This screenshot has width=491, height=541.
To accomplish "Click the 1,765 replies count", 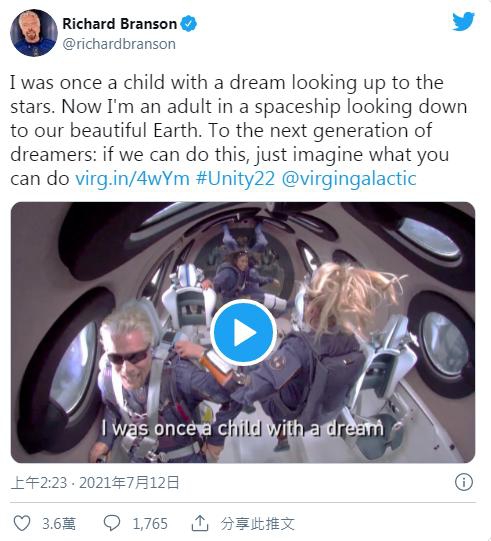I will pos(150,523).
